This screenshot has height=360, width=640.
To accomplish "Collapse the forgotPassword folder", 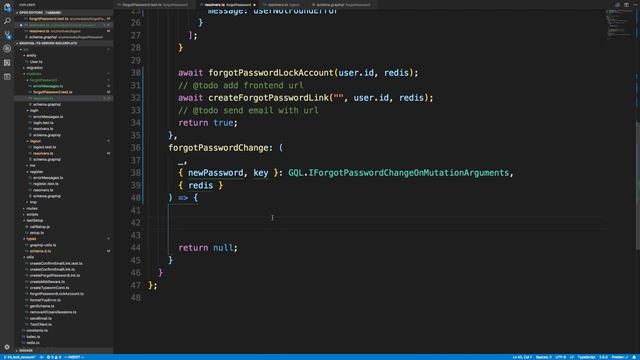I will (44, 80).
